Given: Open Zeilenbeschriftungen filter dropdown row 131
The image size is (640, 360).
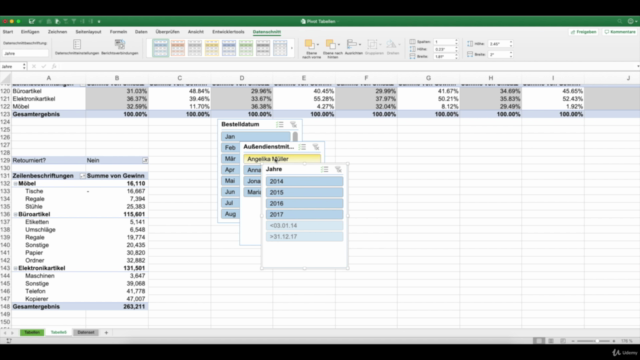Looking at the screenshot, I should 82,176.
